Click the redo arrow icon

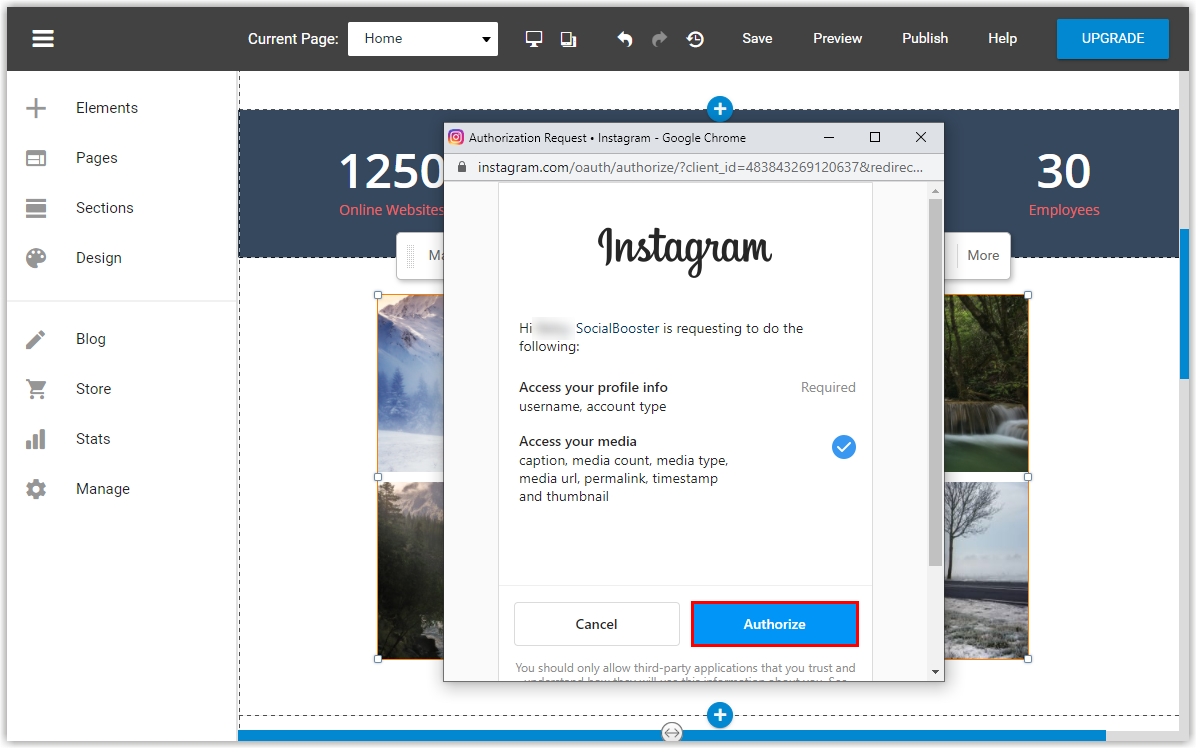[660, 39]
